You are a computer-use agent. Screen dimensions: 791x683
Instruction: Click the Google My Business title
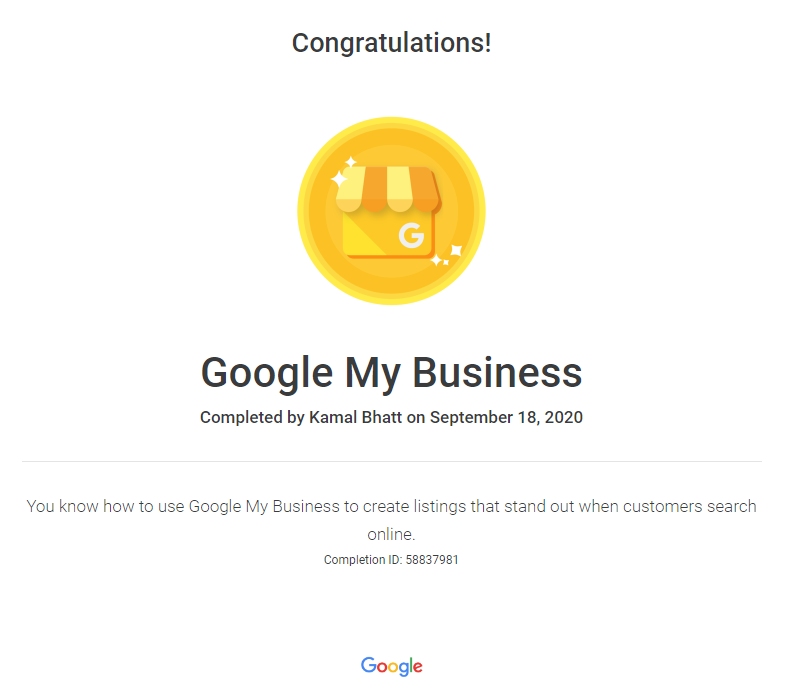click(x=391, y=373)
